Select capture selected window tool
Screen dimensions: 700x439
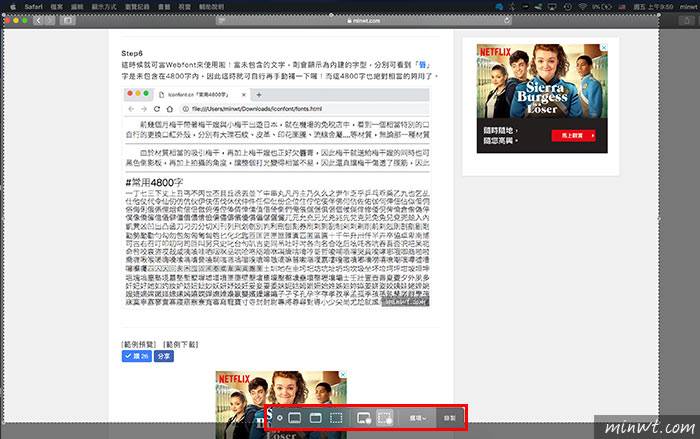pos(317,417)
